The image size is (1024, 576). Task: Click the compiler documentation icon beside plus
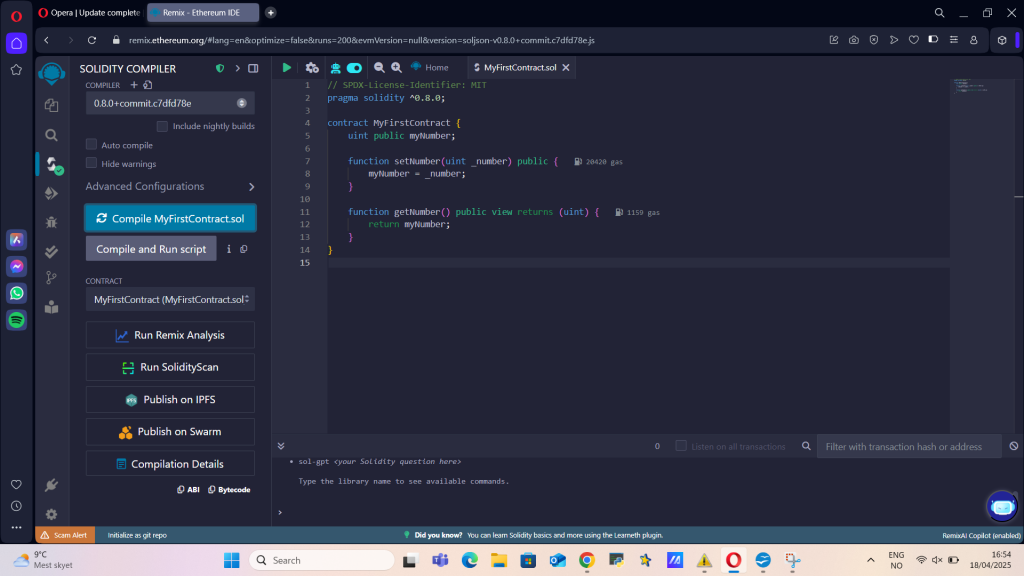pos(148,85)
